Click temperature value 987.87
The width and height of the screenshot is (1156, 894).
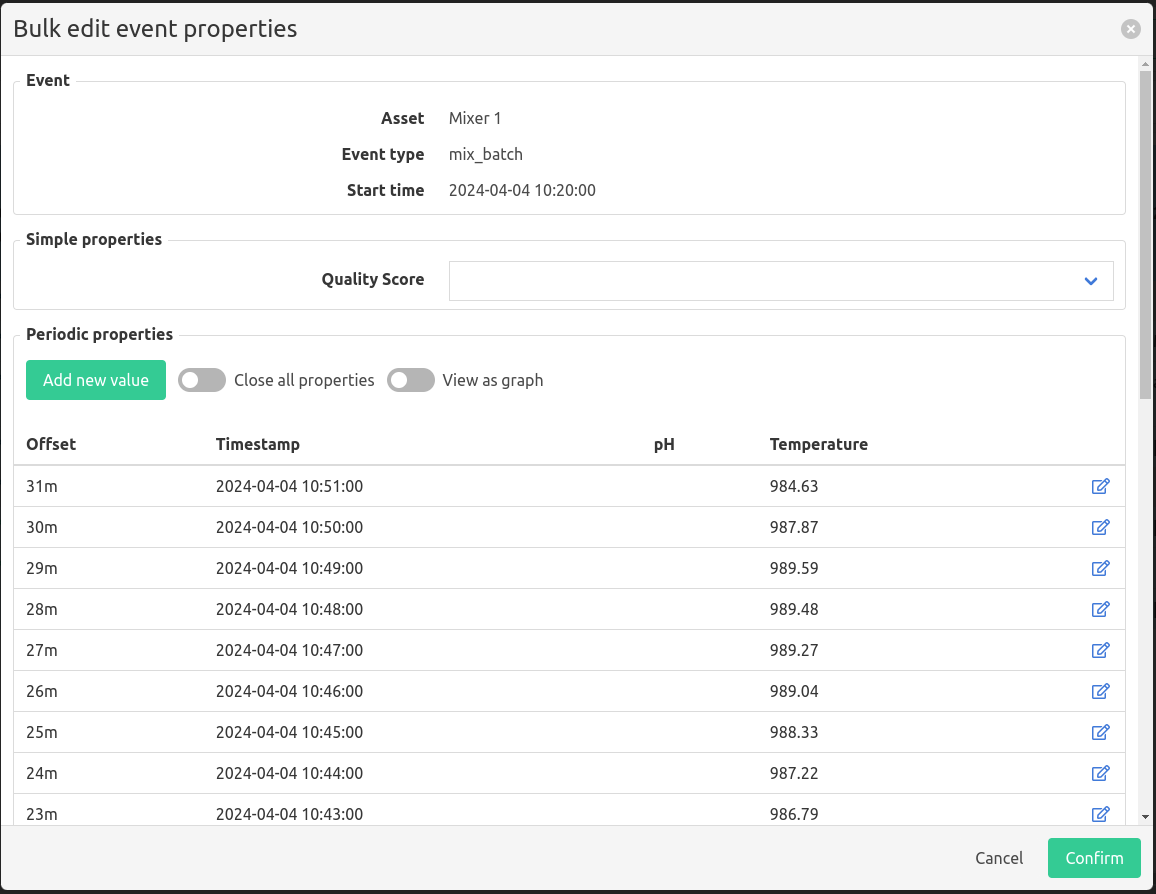pyautogui.click(x=794, y=527)
